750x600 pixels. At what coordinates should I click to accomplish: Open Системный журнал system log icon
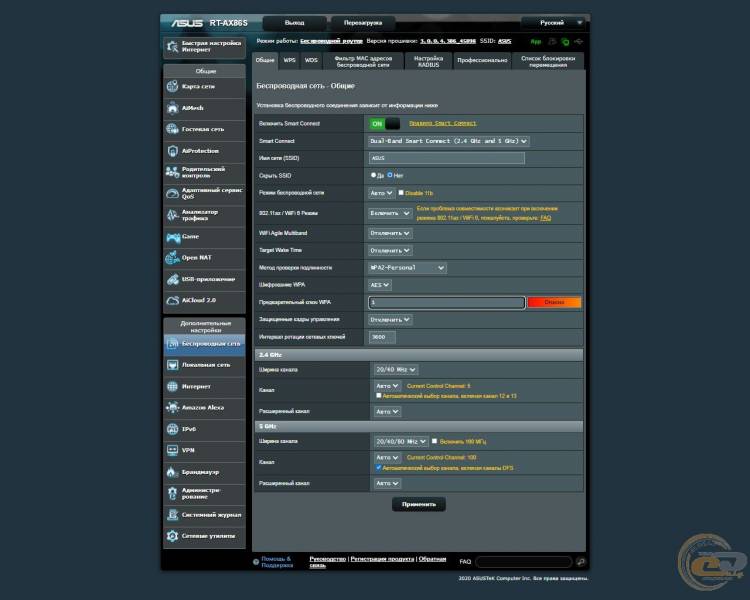click(x=172, y=515)
